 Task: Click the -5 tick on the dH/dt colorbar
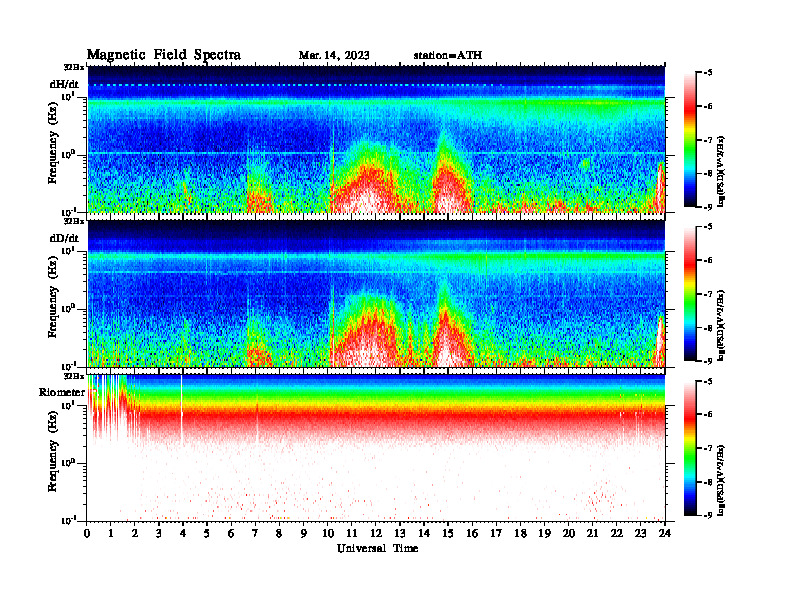(x=709, y=73)
